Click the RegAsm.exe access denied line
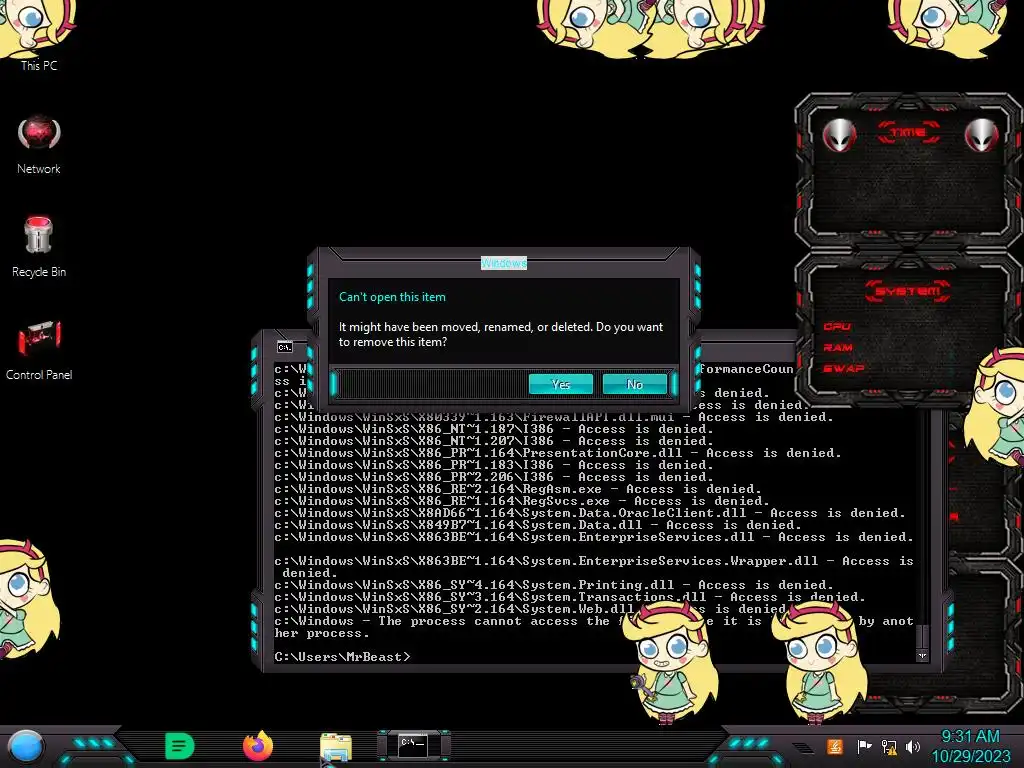1024x768 pixels. [x=518, y=489]
